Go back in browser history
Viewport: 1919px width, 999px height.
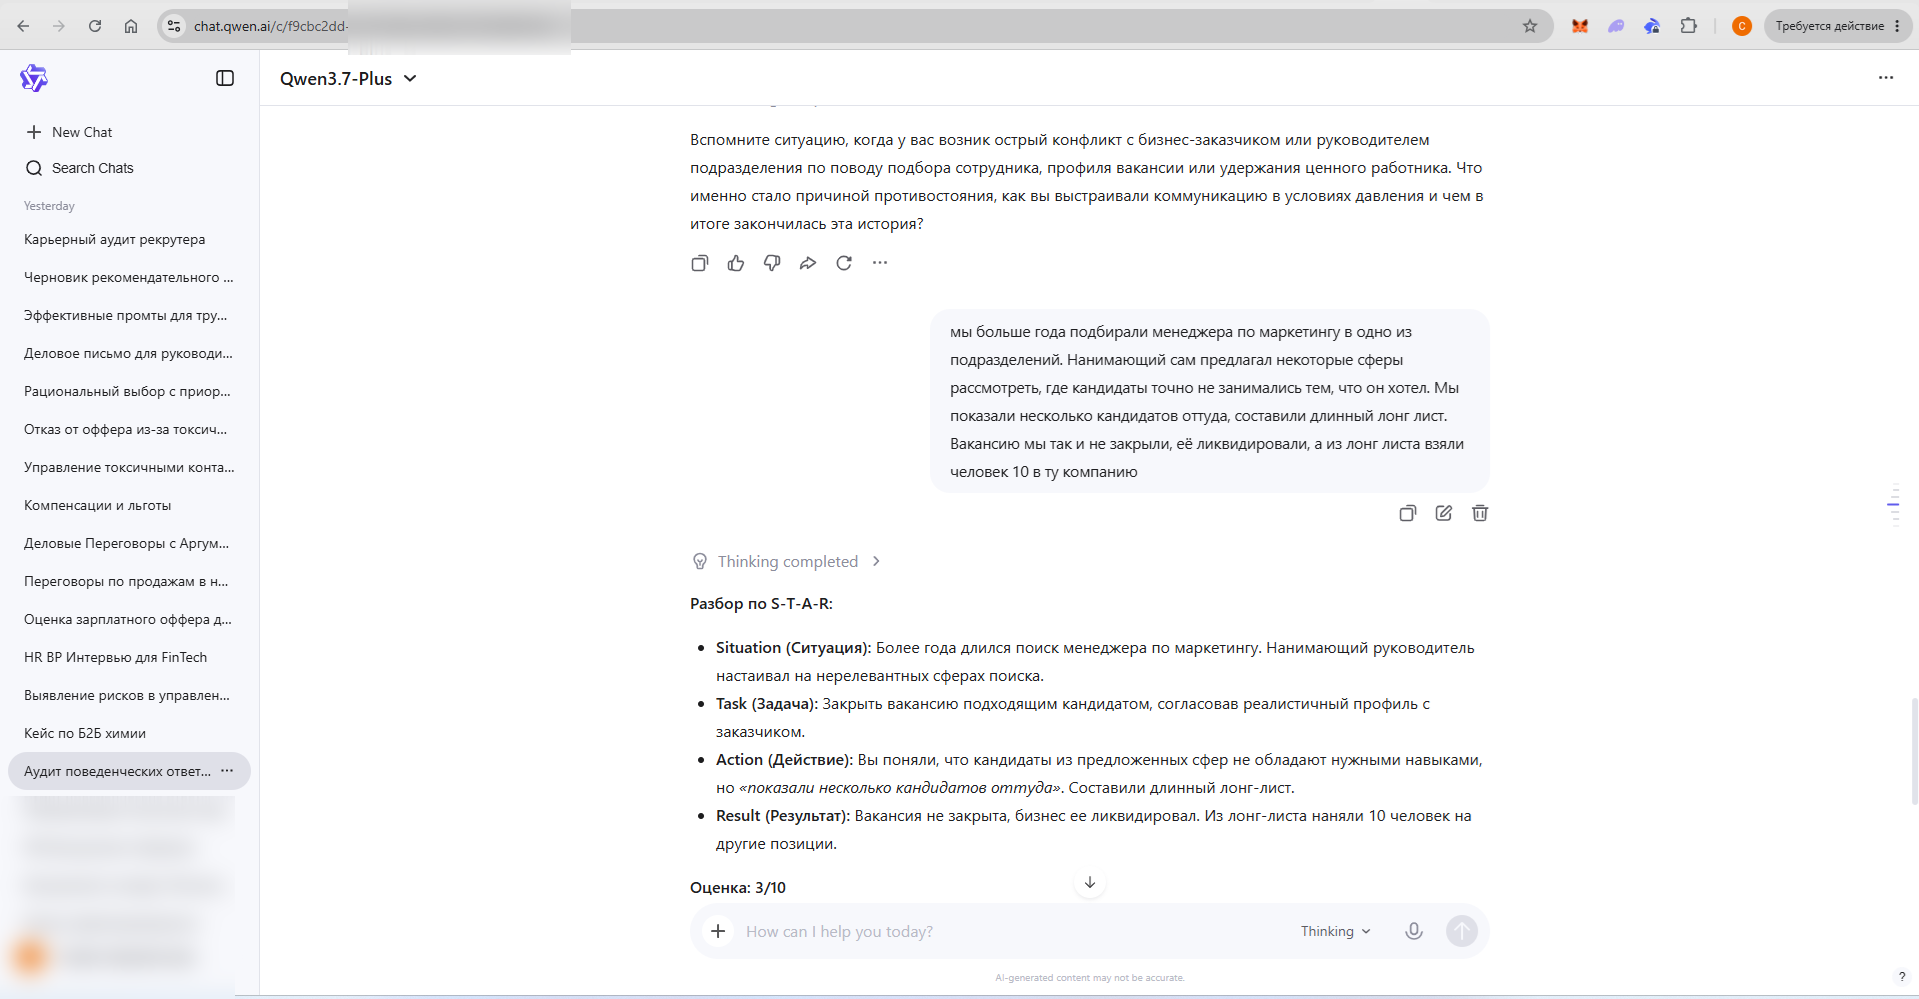point(23,26)
